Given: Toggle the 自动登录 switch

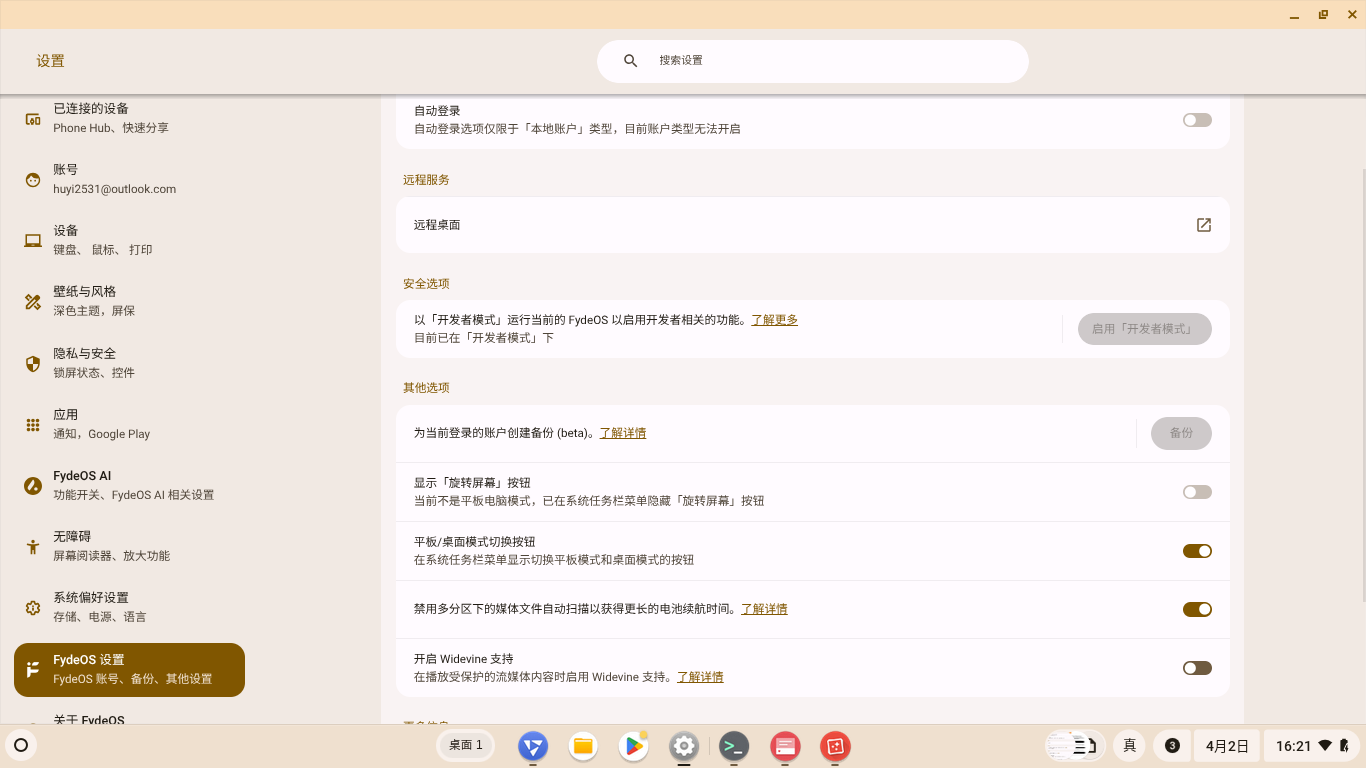Looking at the screenshot, I should coord(1197,120).
